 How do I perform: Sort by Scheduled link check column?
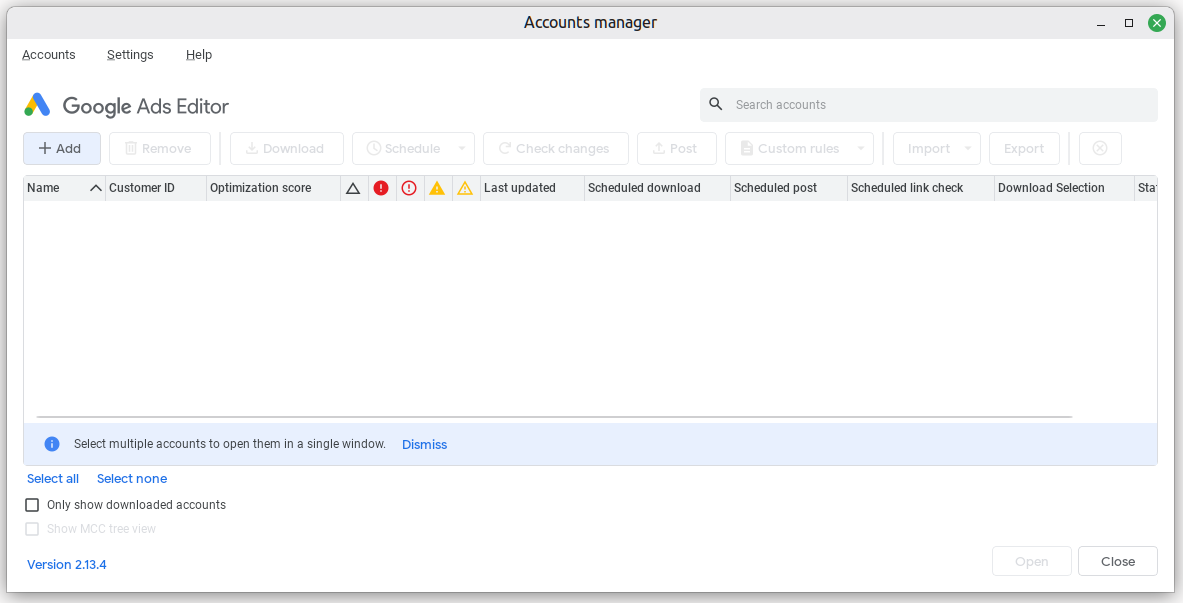click(920, 188)
